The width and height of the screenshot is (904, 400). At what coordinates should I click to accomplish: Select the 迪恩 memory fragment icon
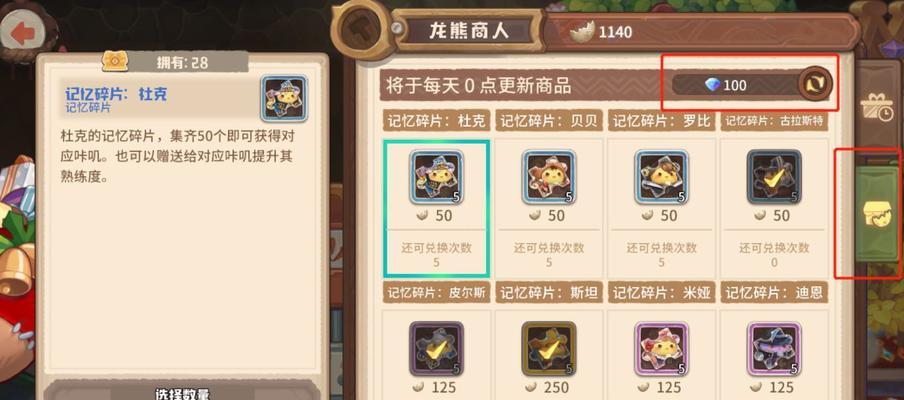pos(774,349)
